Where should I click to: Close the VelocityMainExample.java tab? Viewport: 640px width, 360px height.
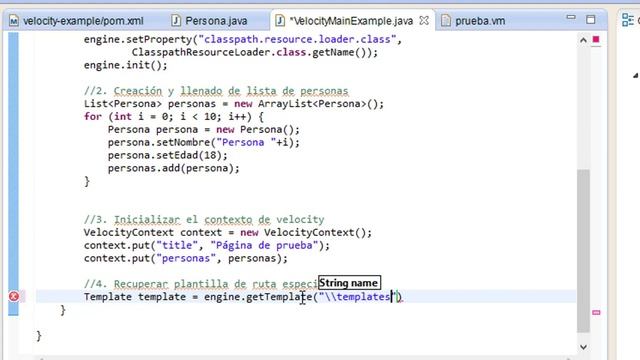pos(424,20)
